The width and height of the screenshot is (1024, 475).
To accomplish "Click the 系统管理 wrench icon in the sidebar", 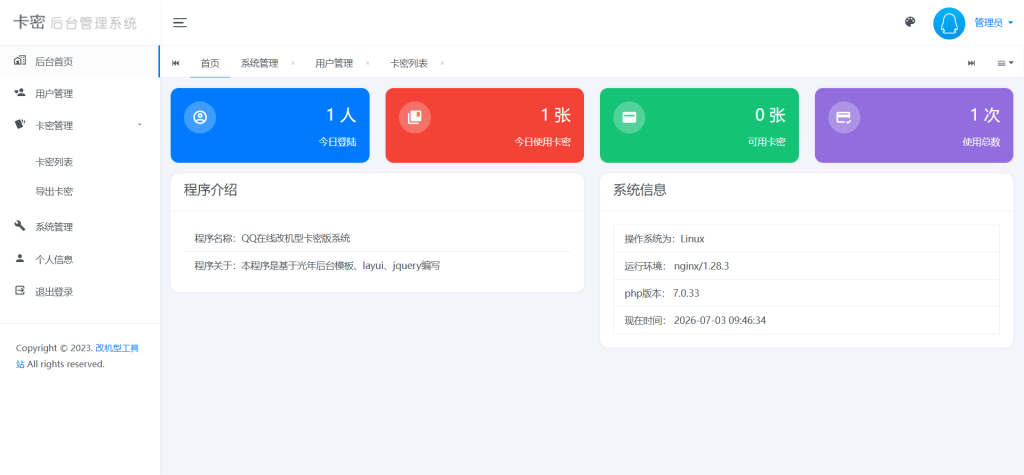I will (x=20, y=226).
